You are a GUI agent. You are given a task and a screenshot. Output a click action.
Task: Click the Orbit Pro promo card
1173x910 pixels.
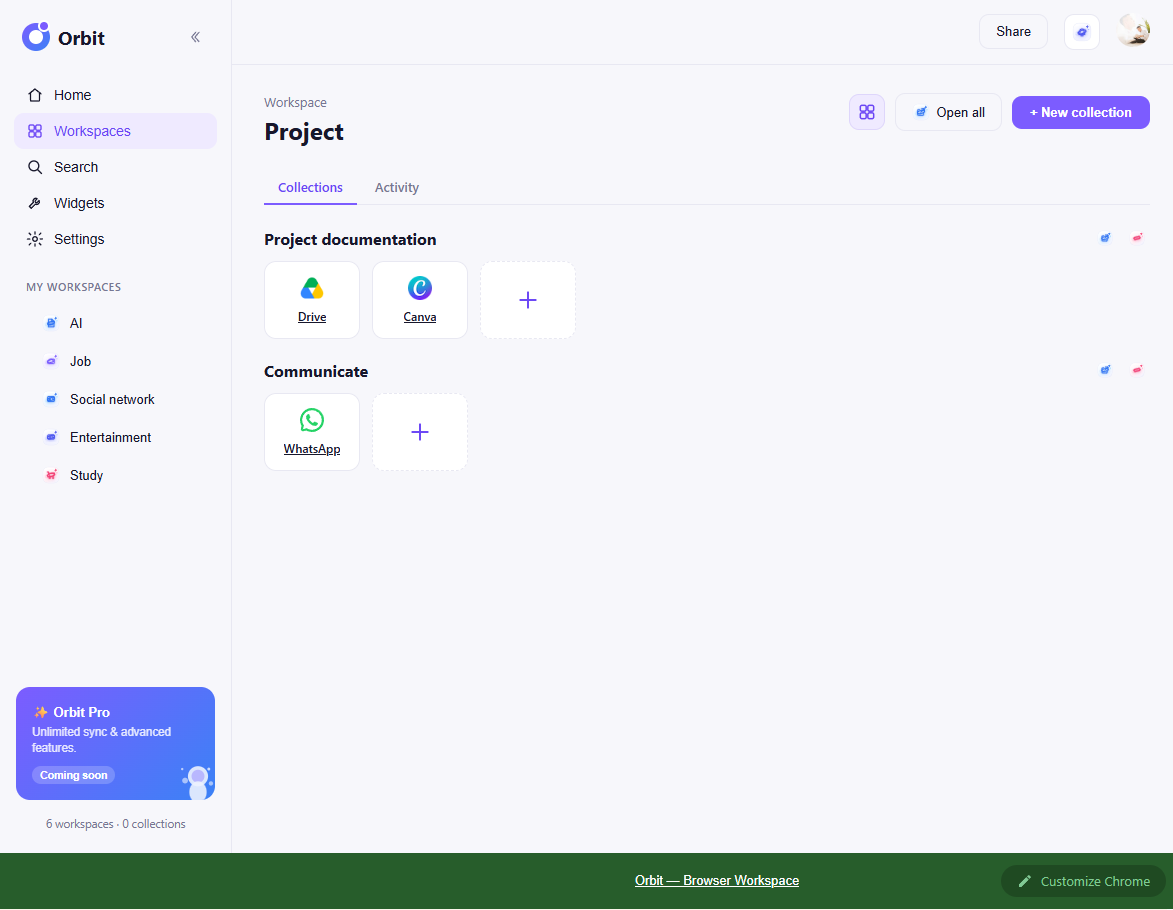115,743
